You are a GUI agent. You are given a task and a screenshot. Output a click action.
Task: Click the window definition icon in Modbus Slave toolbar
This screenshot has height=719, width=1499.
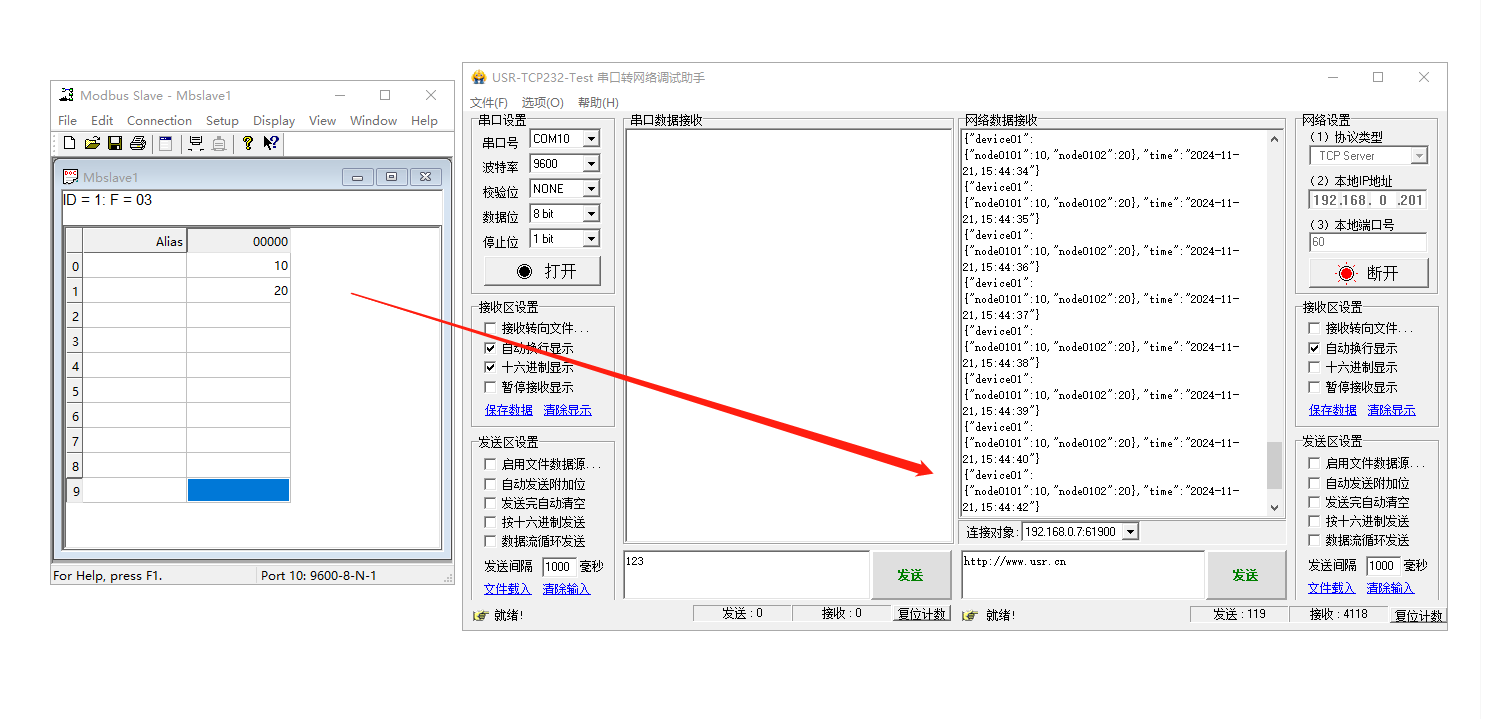tap(166, 144)
